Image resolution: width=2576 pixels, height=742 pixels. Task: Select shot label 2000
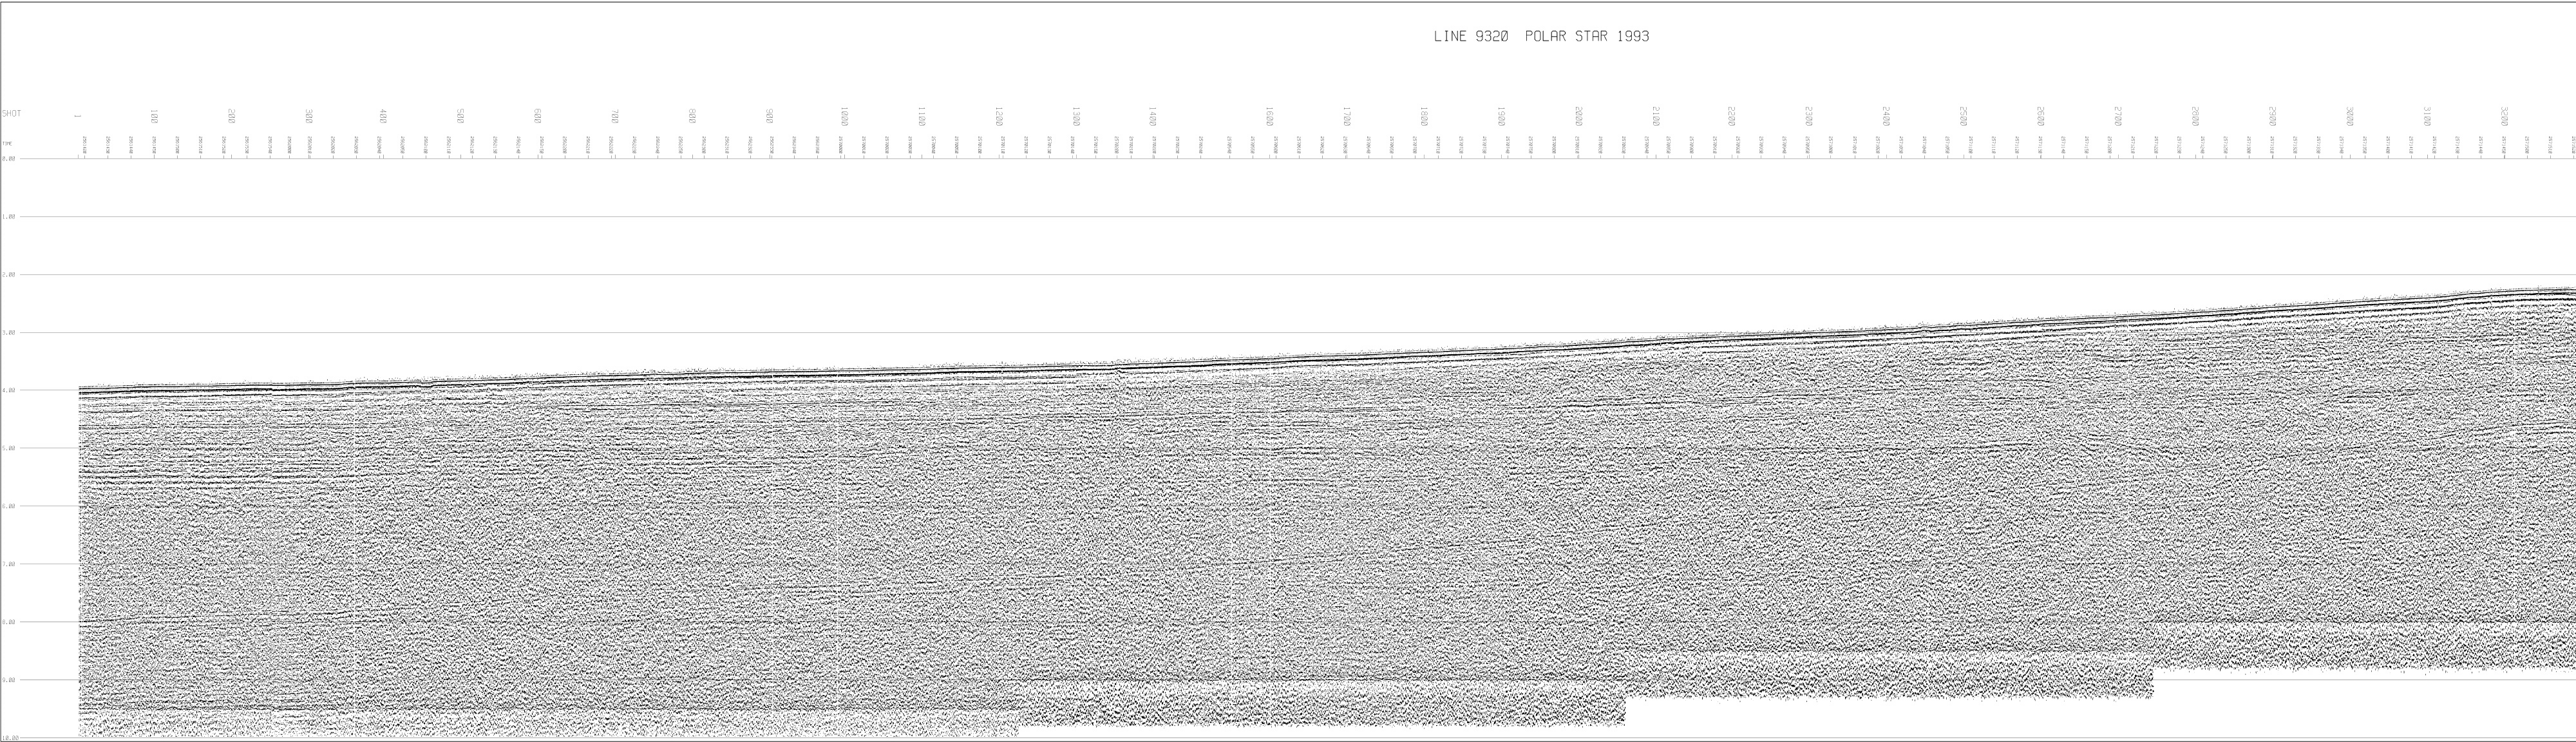1579,116
